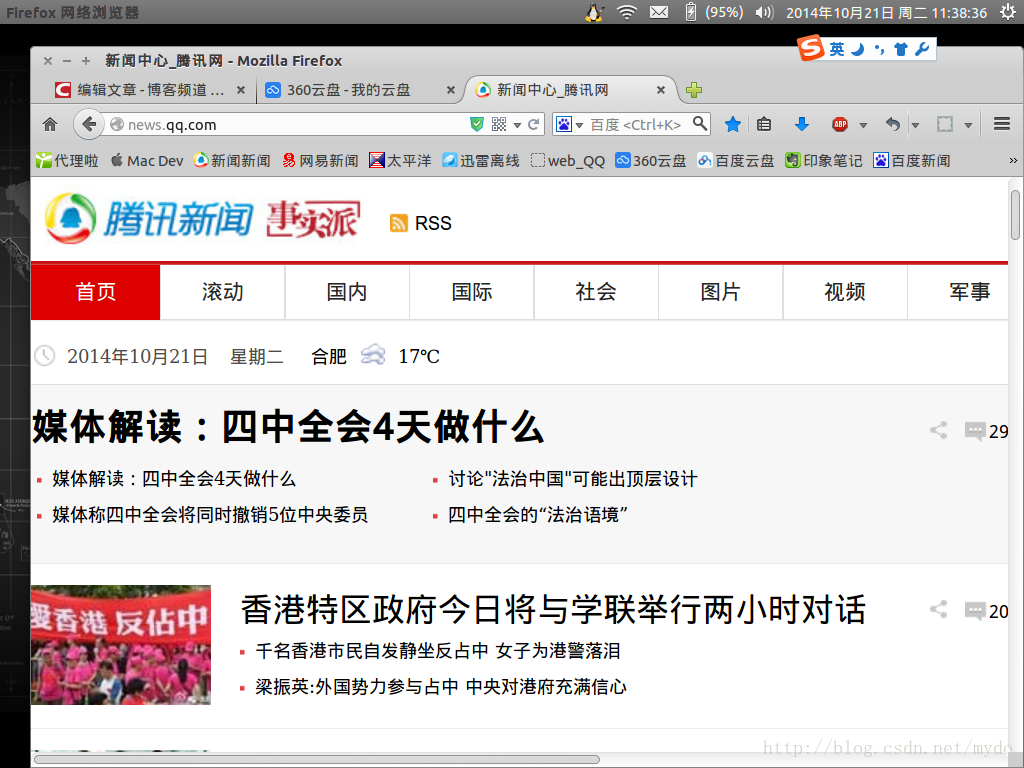Viewport: 1024px width, 768px height.
Task: Open the 社会 navigation item
Action: (x=596, y=292)
